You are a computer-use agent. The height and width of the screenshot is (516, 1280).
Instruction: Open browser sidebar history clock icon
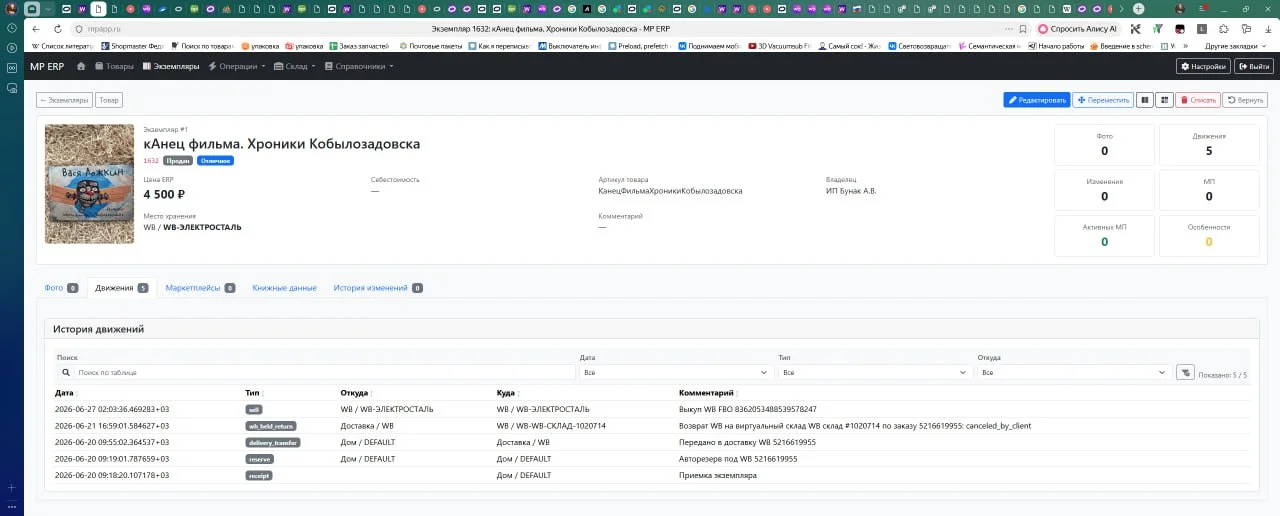coord(12,28)
